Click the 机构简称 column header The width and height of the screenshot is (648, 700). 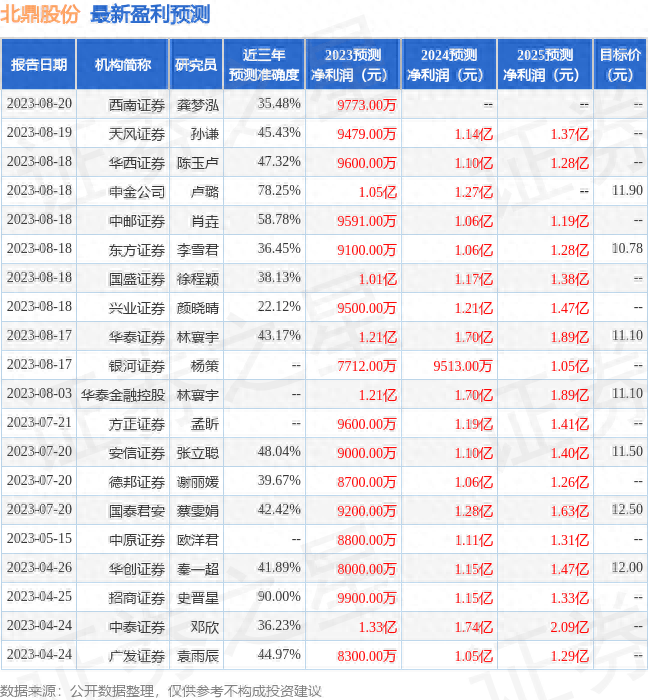123,65
